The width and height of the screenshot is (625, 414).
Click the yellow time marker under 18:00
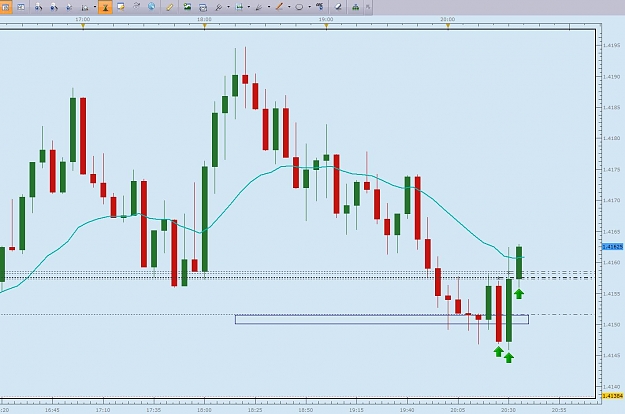click(204, 26)
